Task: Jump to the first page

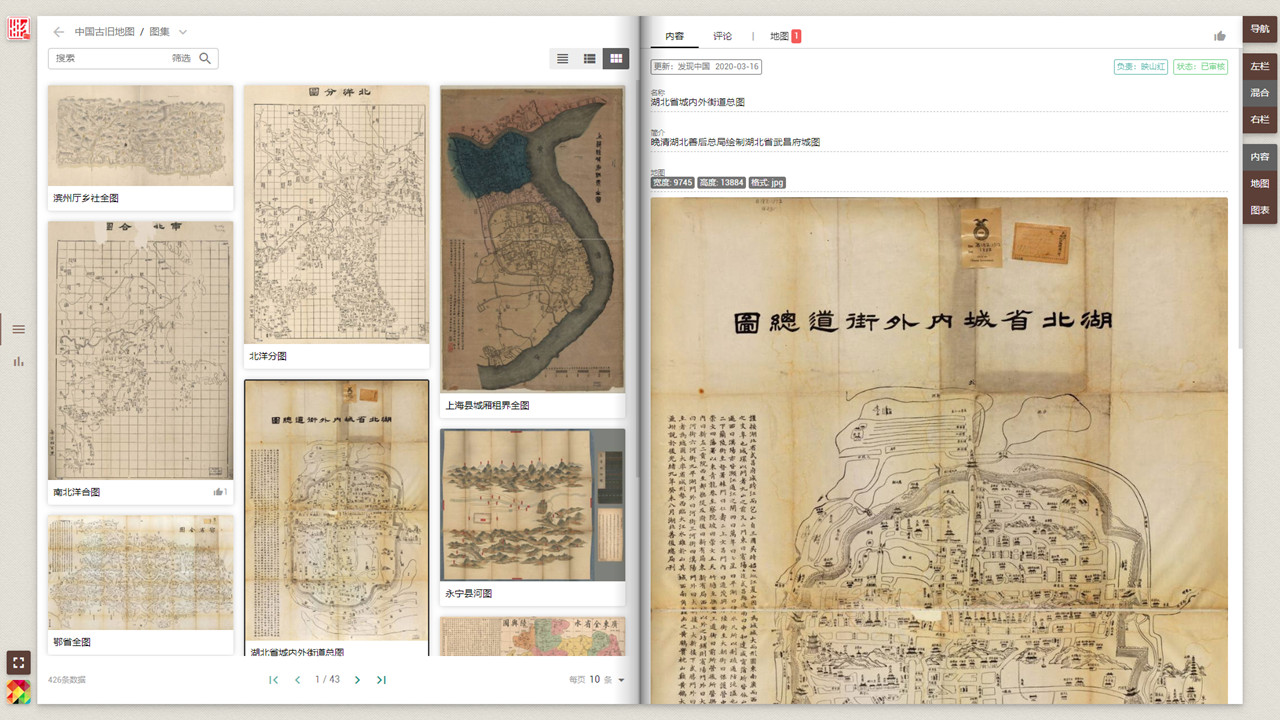Action: pos(273,680)
